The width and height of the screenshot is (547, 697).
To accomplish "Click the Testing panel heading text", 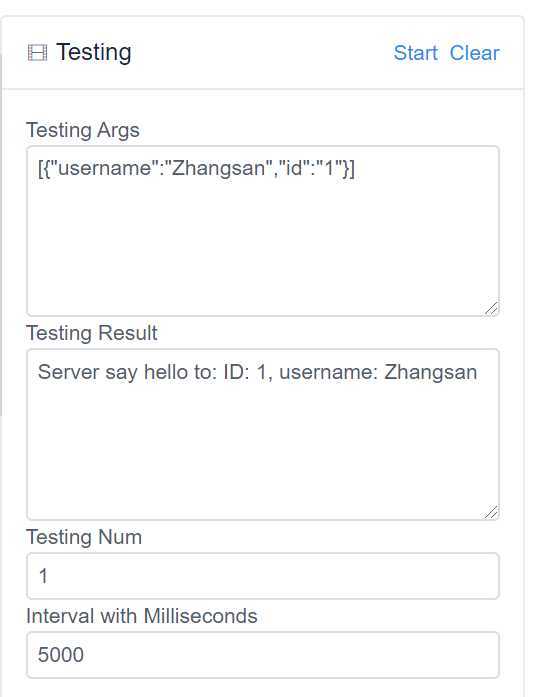I will click(94, 52).
